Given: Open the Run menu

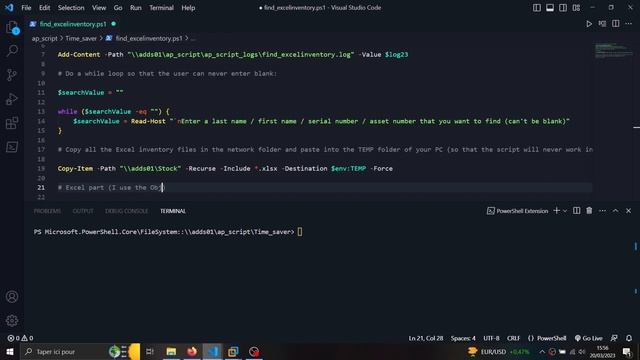Looking at the screenshot, I should (136, 8).
